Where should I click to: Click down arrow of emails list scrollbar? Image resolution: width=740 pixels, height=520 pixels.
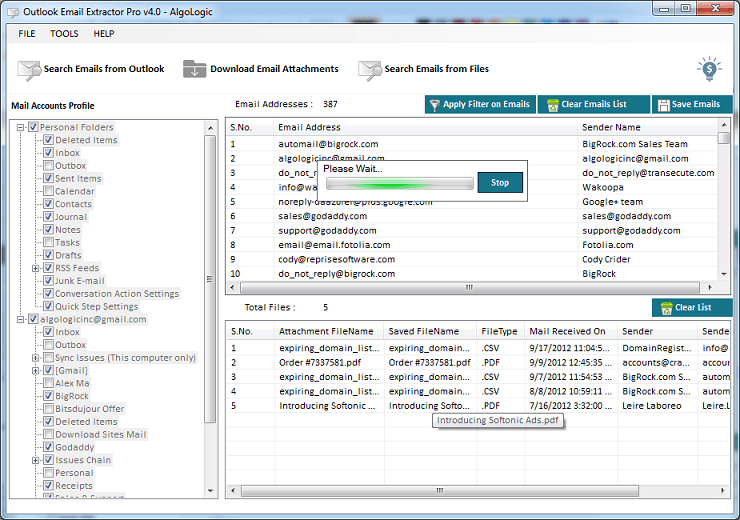coord(723,274)
